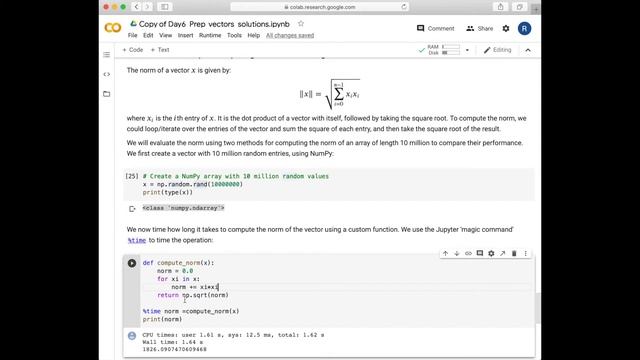Click the notebook title text
Viewport: 640px width, 360px height.
(214, 24)
